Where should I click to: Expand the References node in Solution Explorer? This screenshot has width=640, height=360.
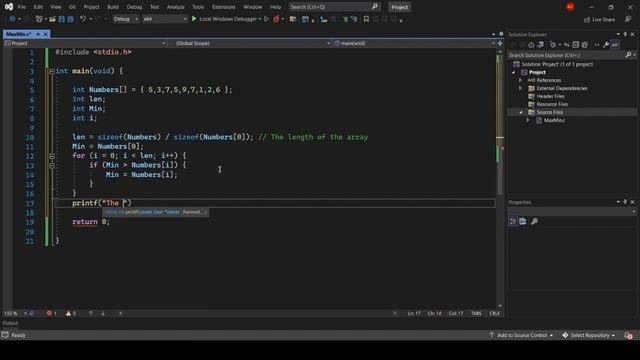coord(520,80)
